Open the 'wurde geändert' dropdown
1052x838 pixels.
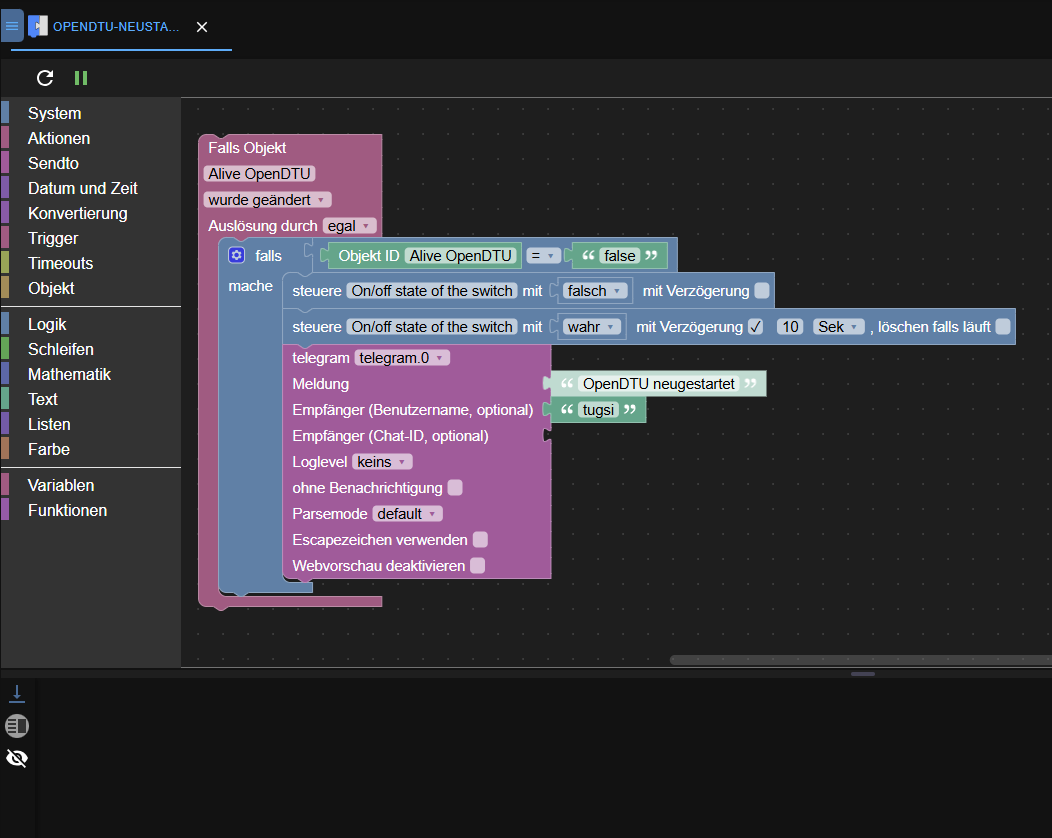[267, 200]
